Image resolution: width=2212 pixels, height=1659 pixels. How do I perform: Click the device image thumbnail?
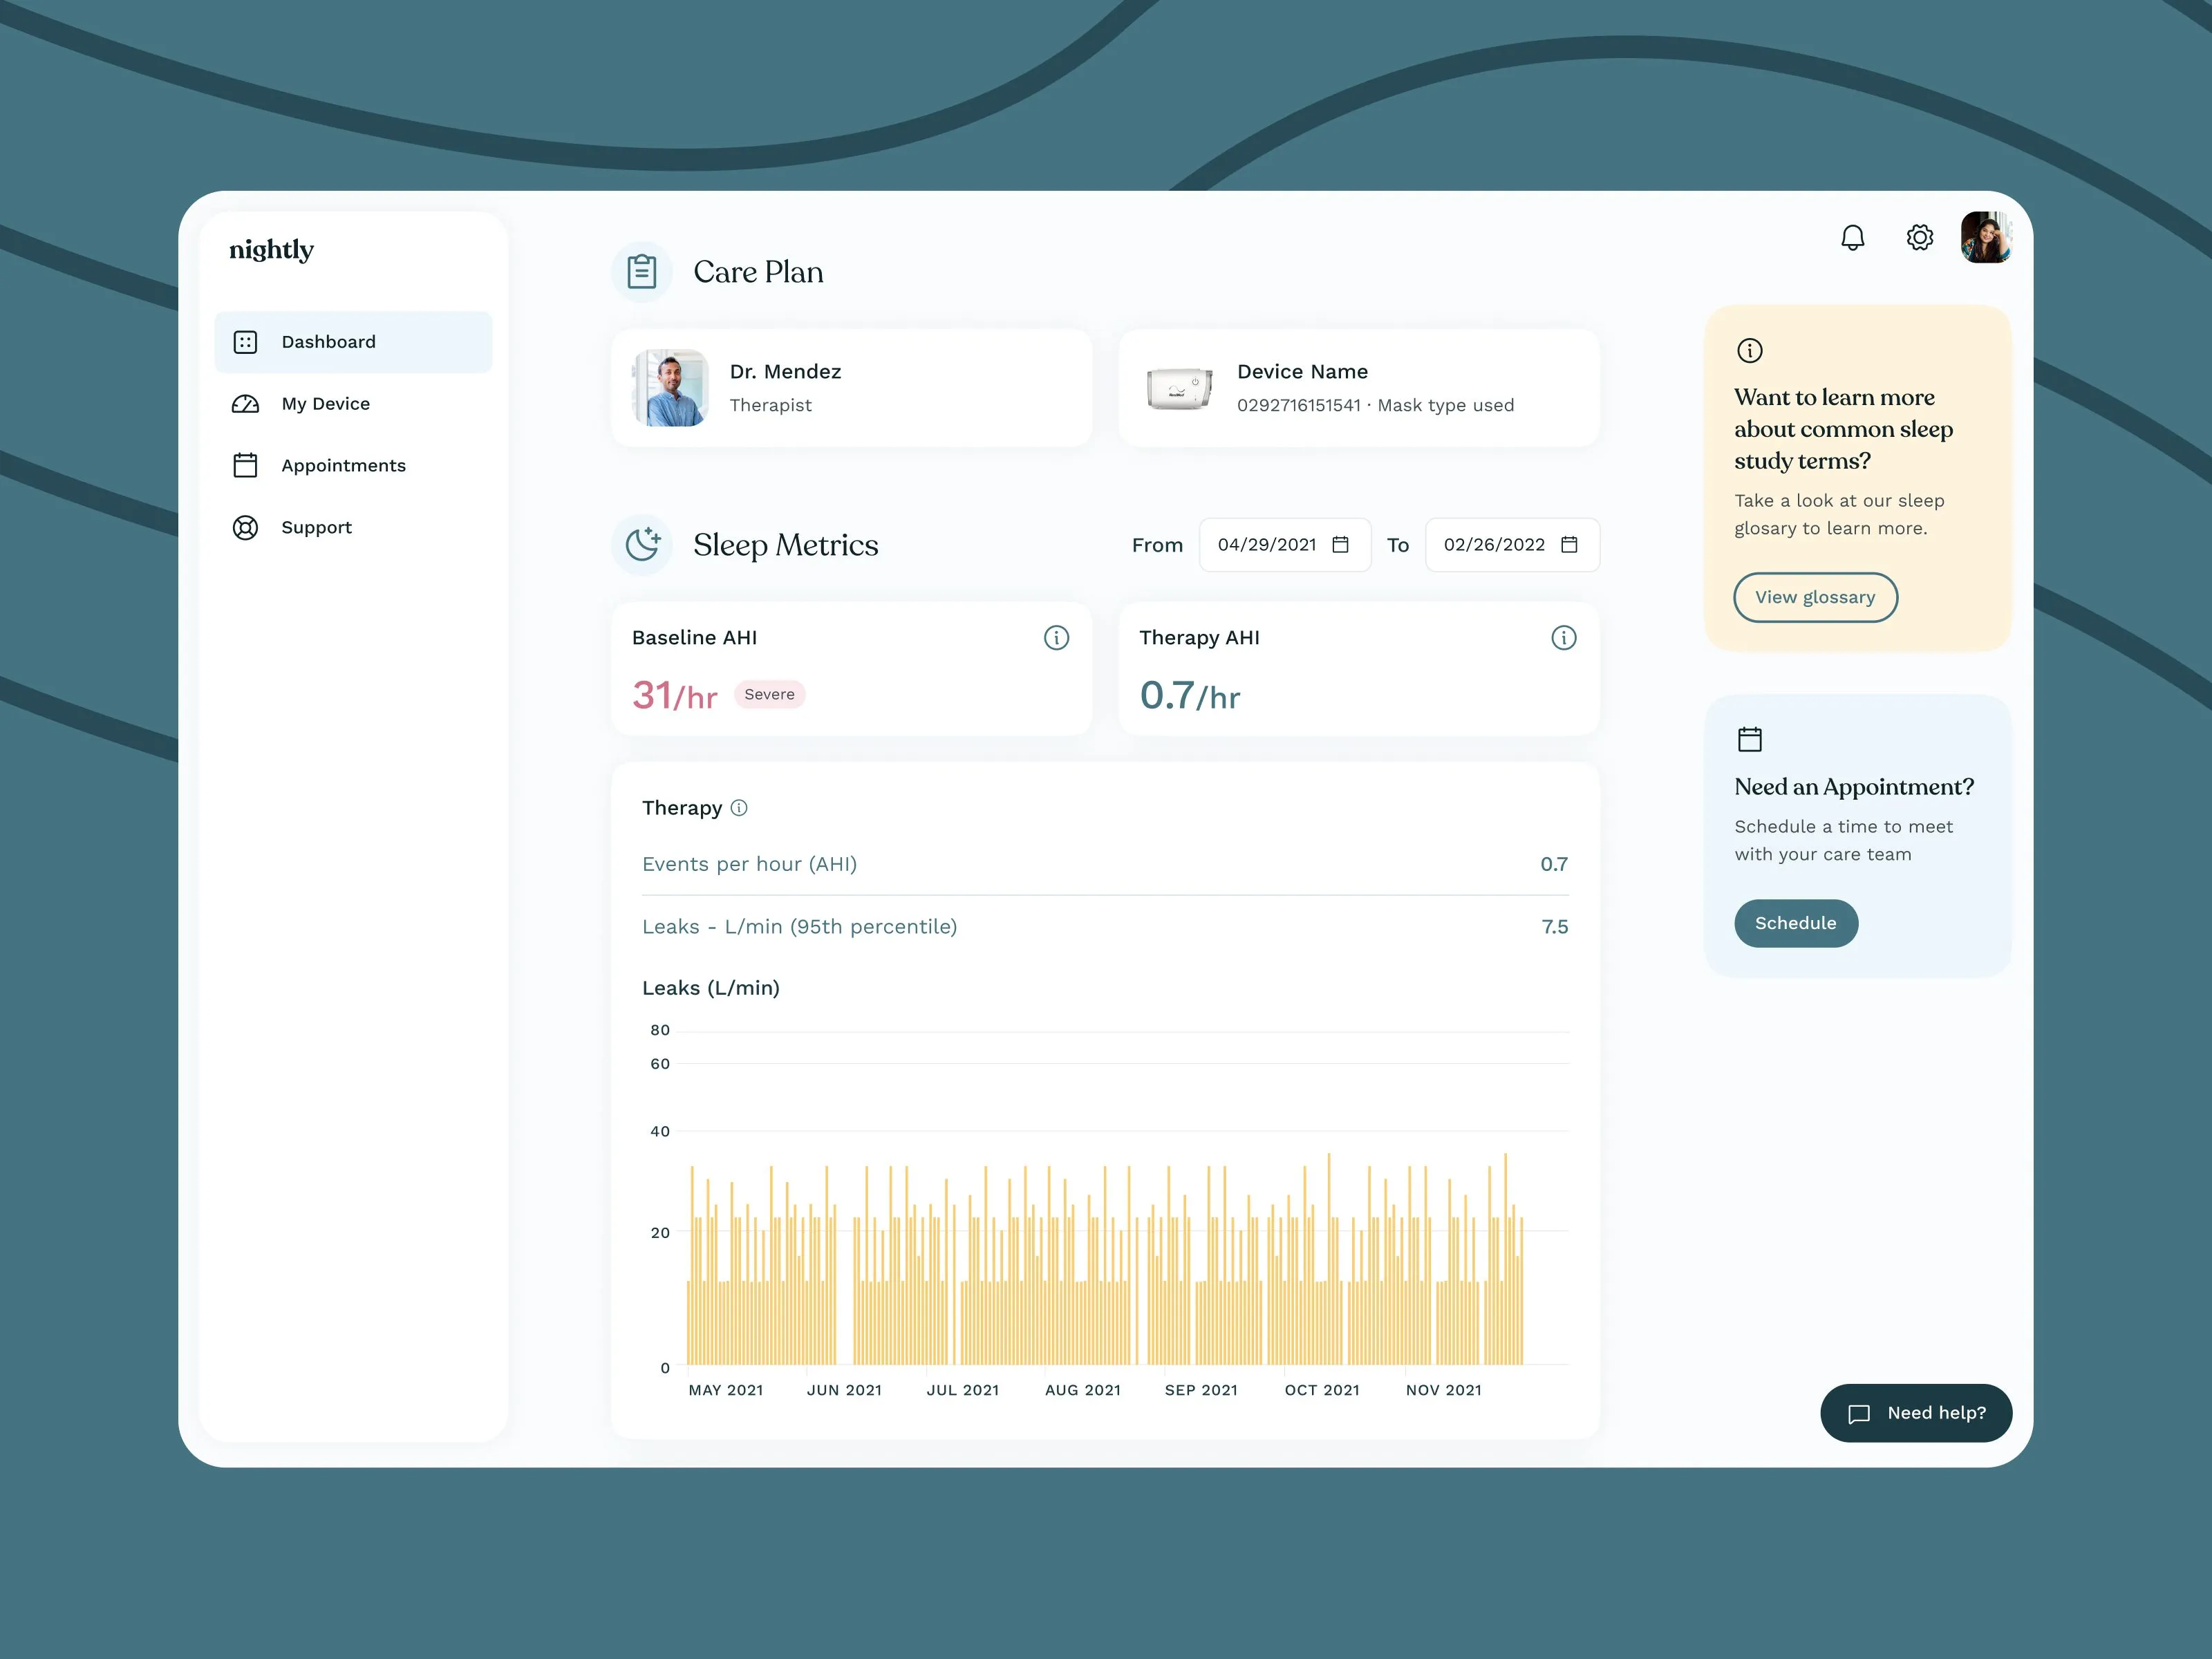click(1179, 388)
